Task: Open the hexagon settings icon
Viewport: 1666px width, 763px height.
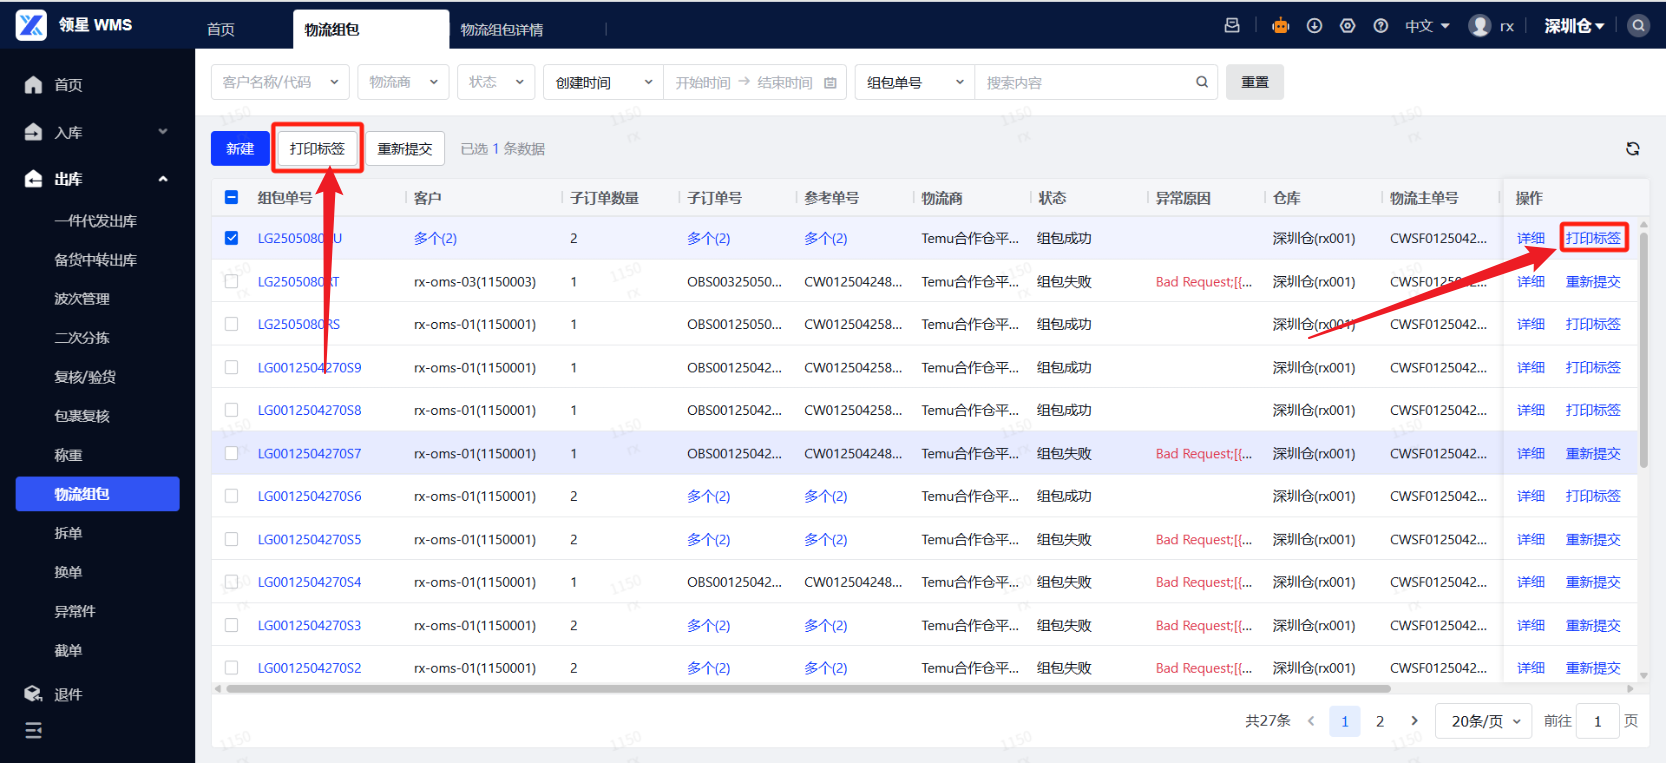Action: click(x=1347, y=26)
